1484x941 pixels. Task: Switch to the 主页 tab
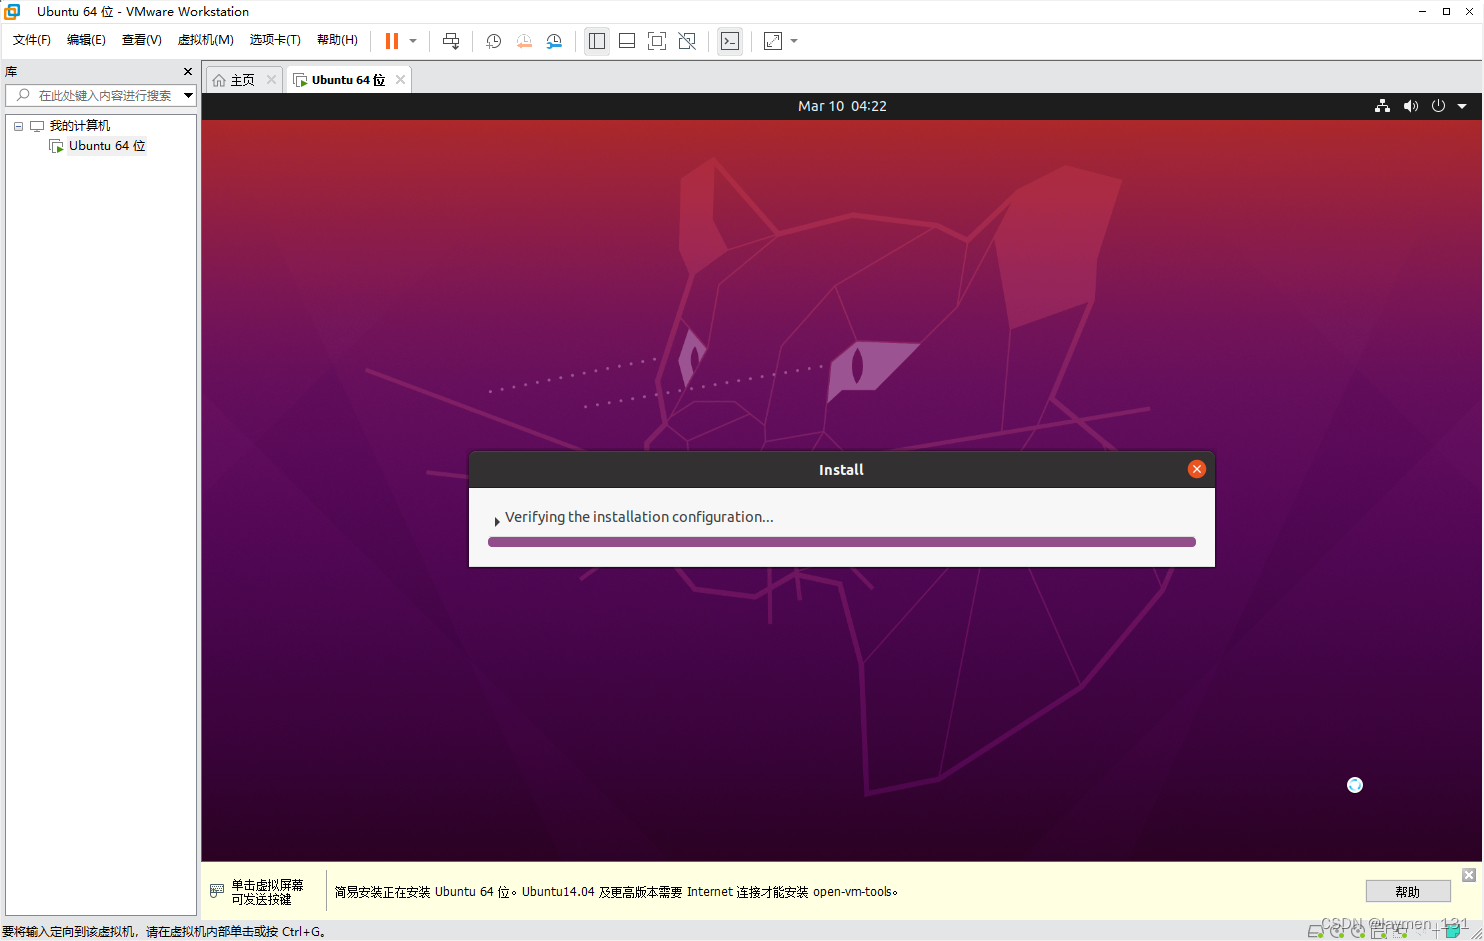tap(241, 79)
